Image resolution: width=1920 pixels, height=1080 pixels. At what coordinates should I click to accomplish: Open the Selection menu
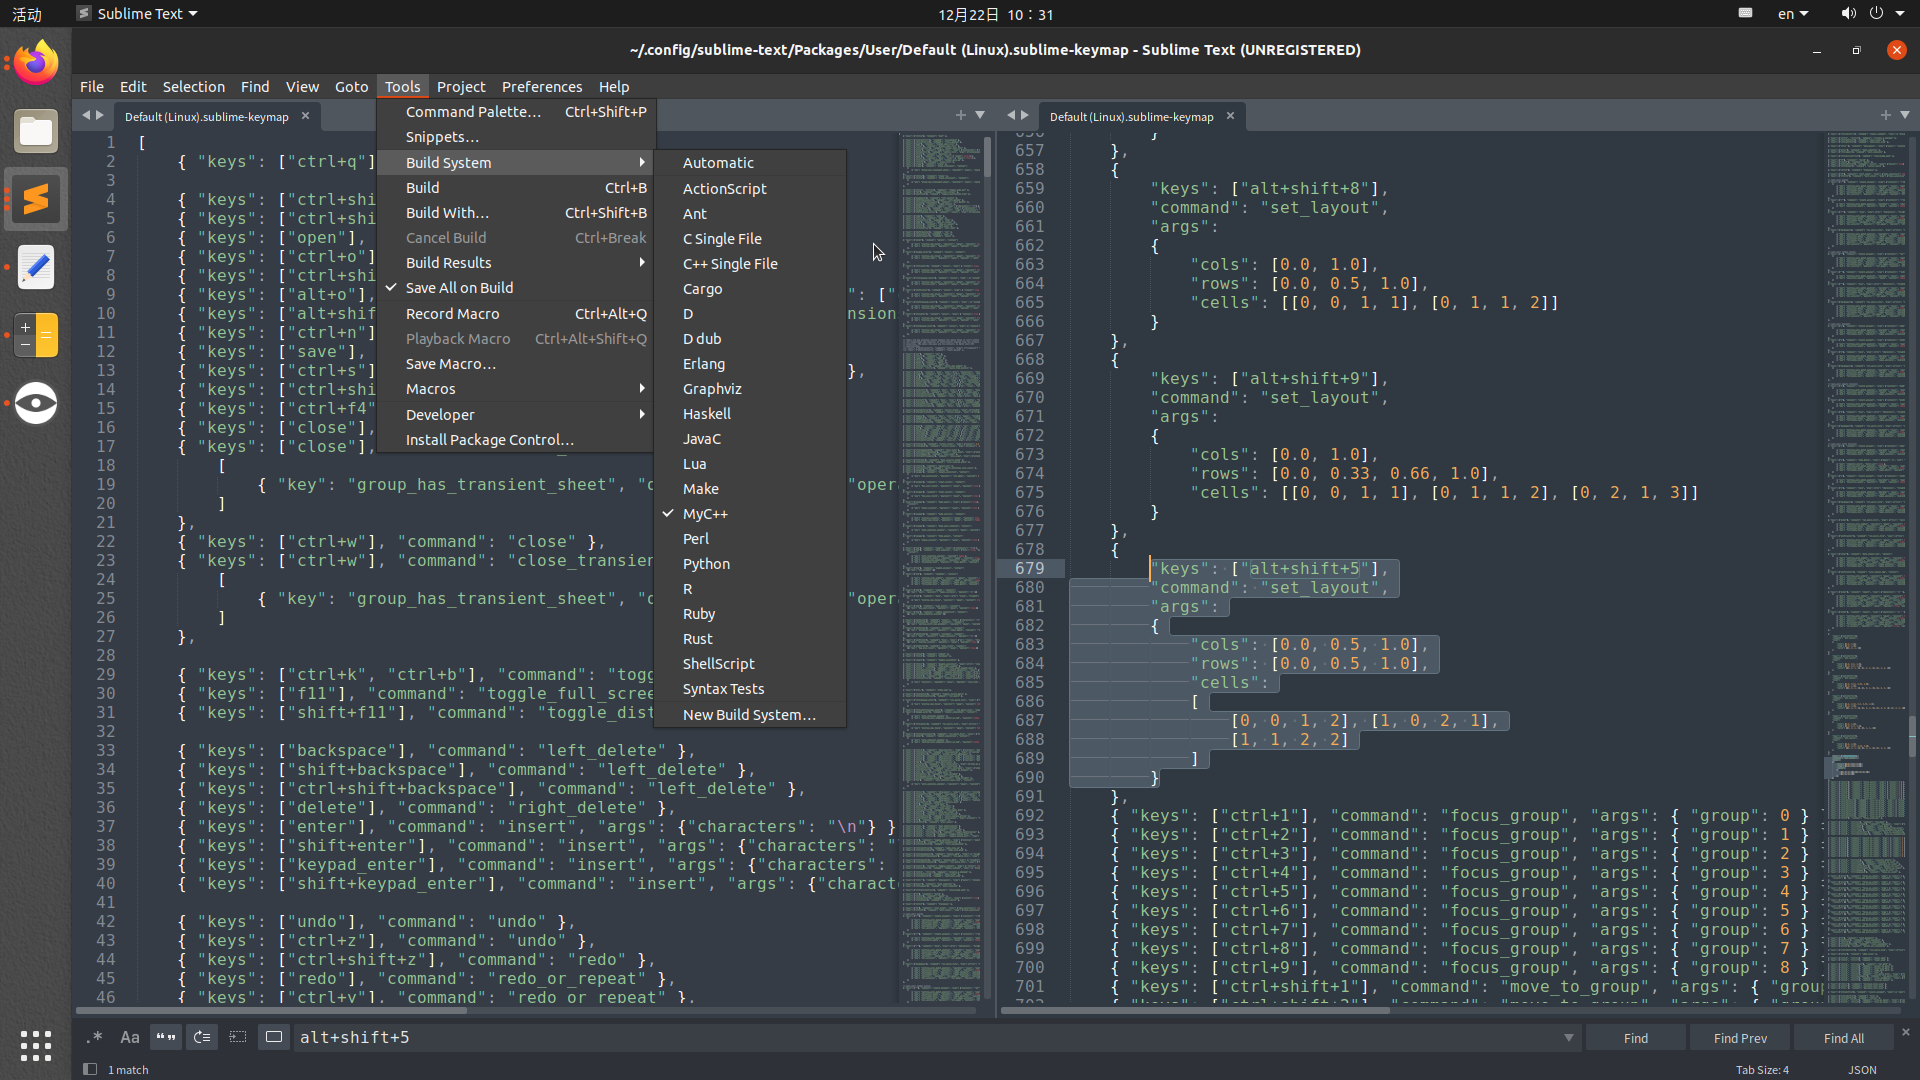pos(193,87)
